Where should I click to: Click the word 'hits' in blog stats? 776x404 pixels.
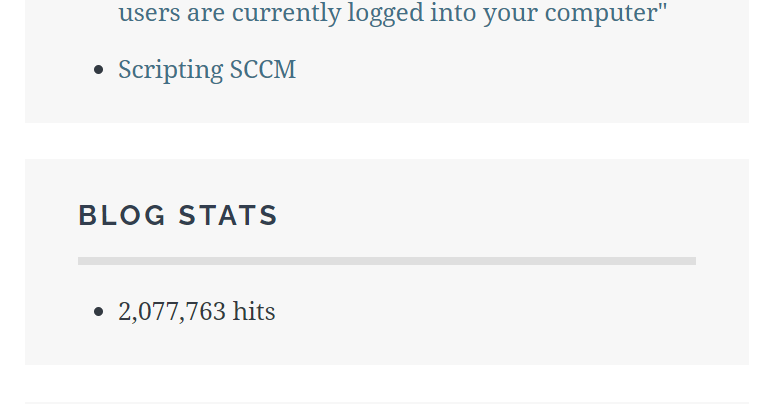(254, 312)
